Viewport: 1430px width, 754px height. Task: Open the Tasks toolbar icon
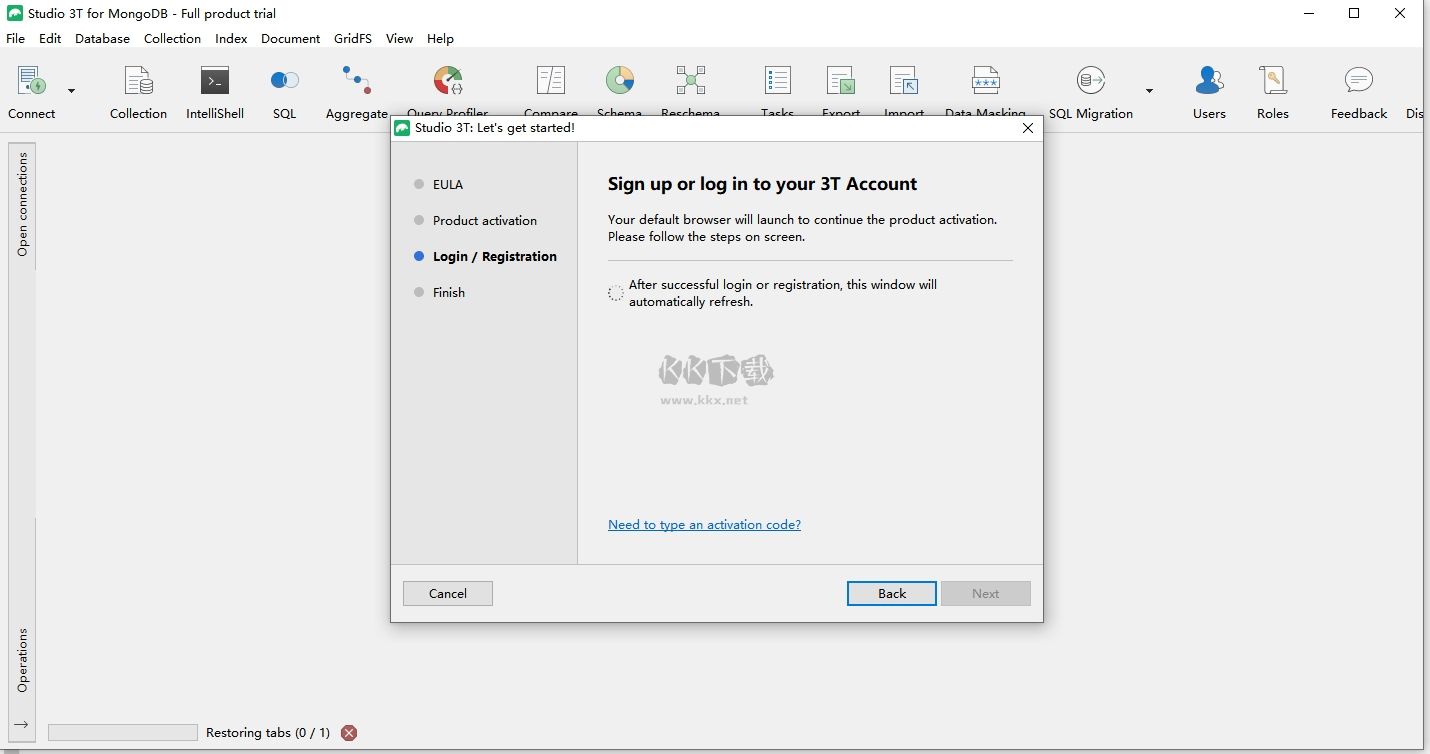click(777, 80)
